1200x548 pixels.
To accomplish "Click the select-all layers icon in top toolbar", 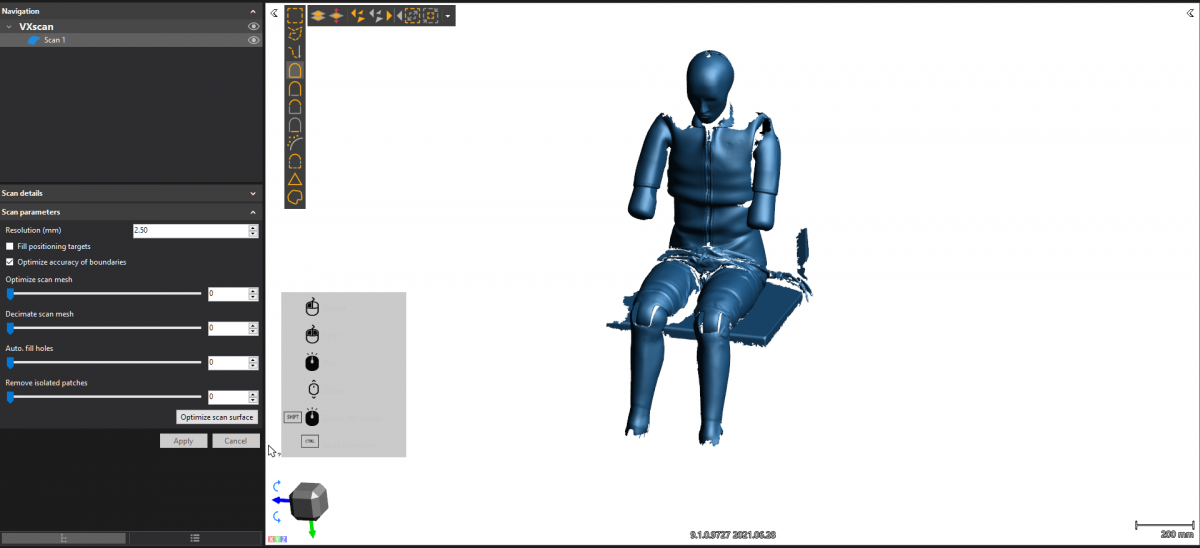I will [316, 15].
